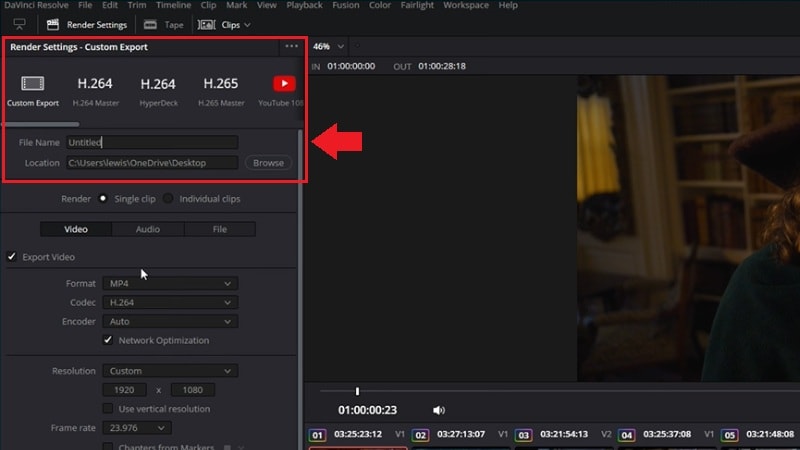The height and width of the screenshot is (450, 800).
Task: Toggle the Network Optimization checkbox
Action: [x=108, y=340]
